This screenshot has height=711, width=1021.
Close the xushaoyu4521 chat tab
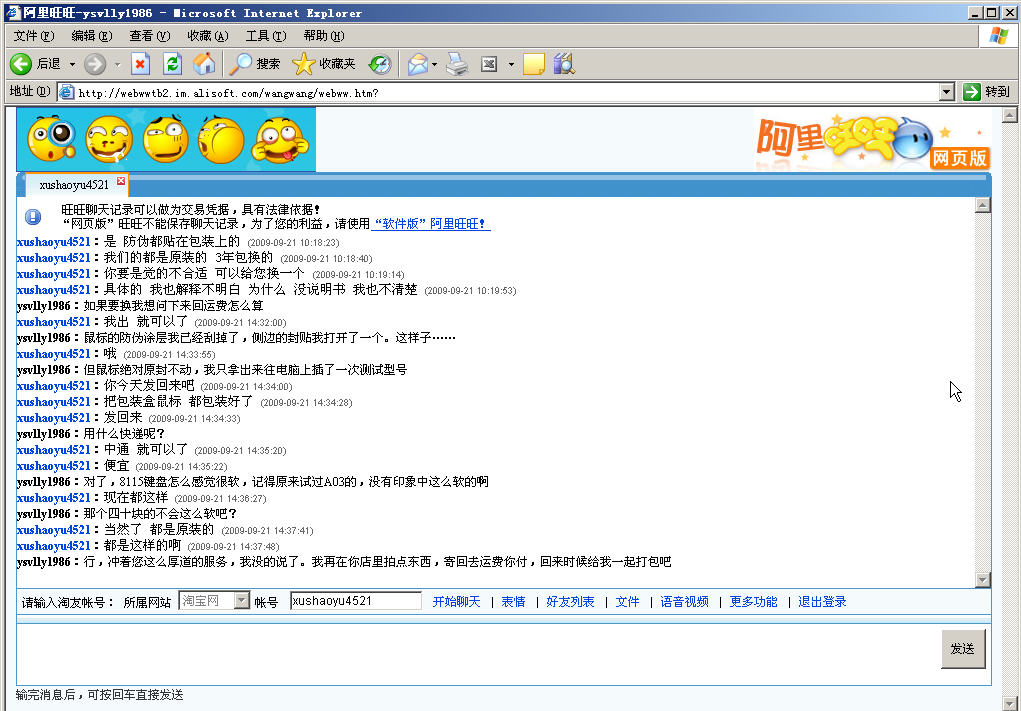[121, 181]
